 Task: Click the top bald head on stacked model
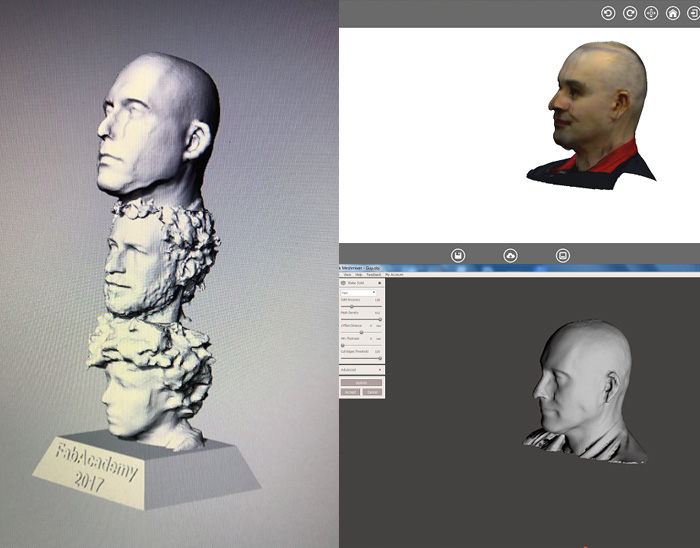coord(158,129)
